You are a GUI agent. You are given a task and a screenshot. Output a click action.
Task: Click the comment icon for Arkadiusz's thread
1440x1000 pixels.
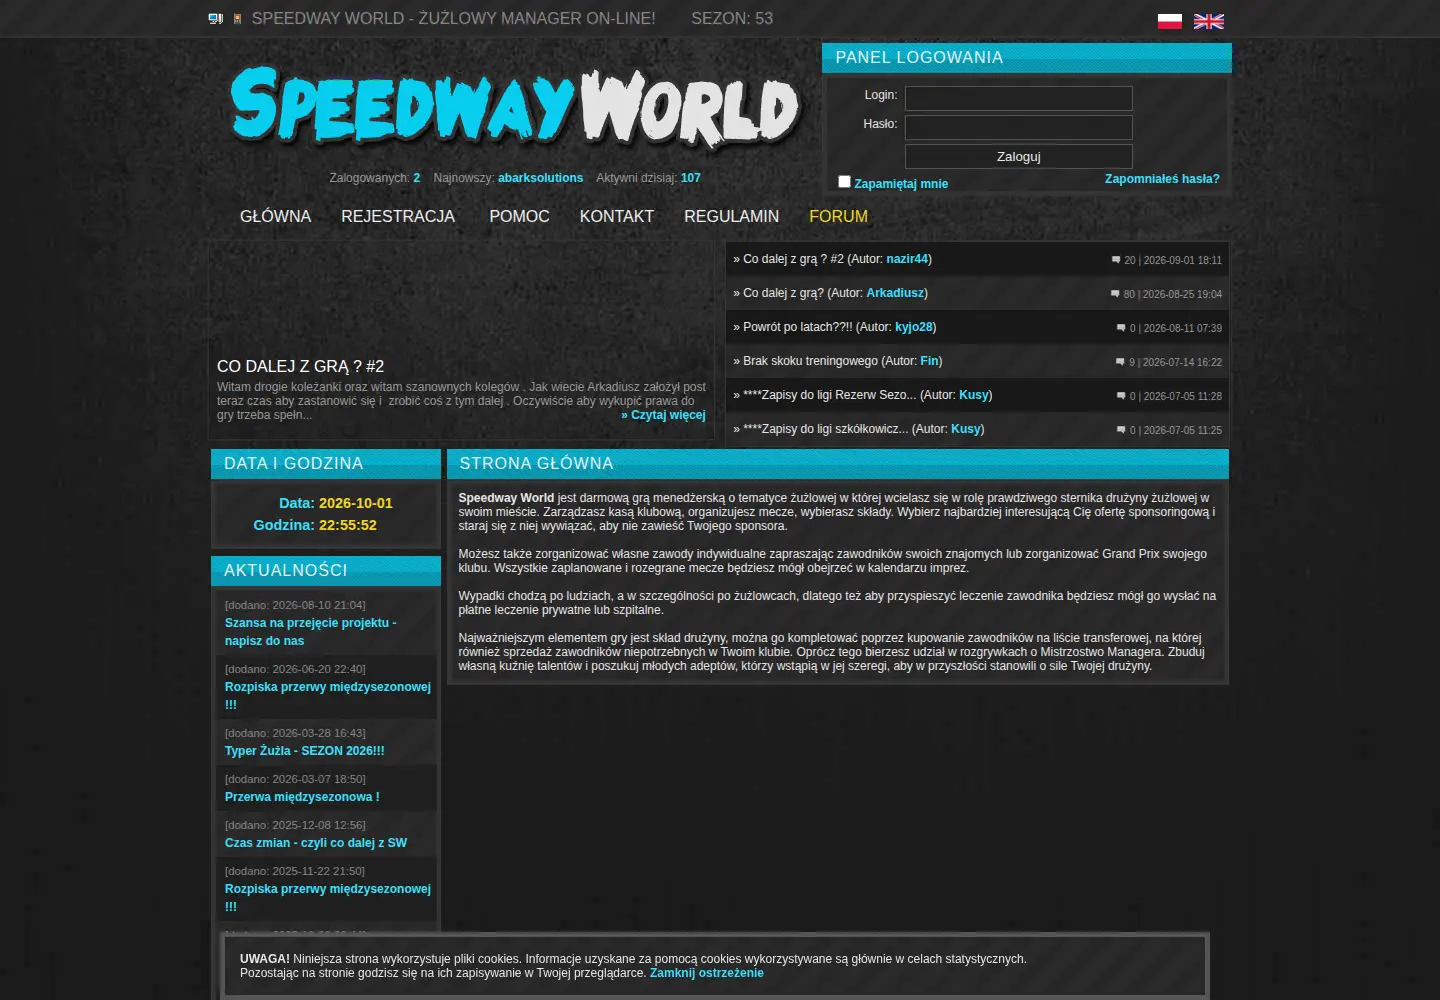[x=1115, y=294]
